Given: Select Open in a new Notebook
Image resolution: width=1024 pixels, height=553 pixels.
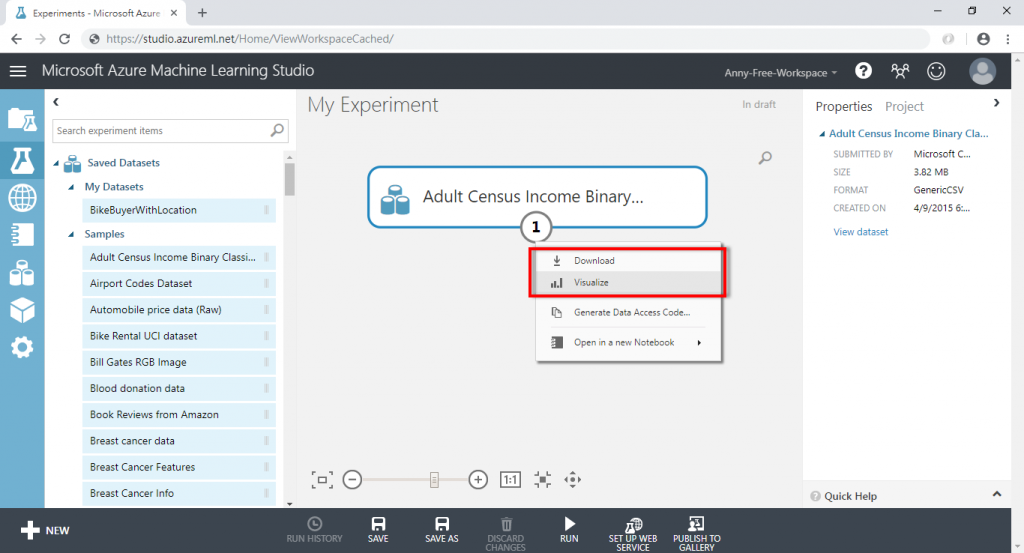Looking at the screenshot, I should click(628, 343).
